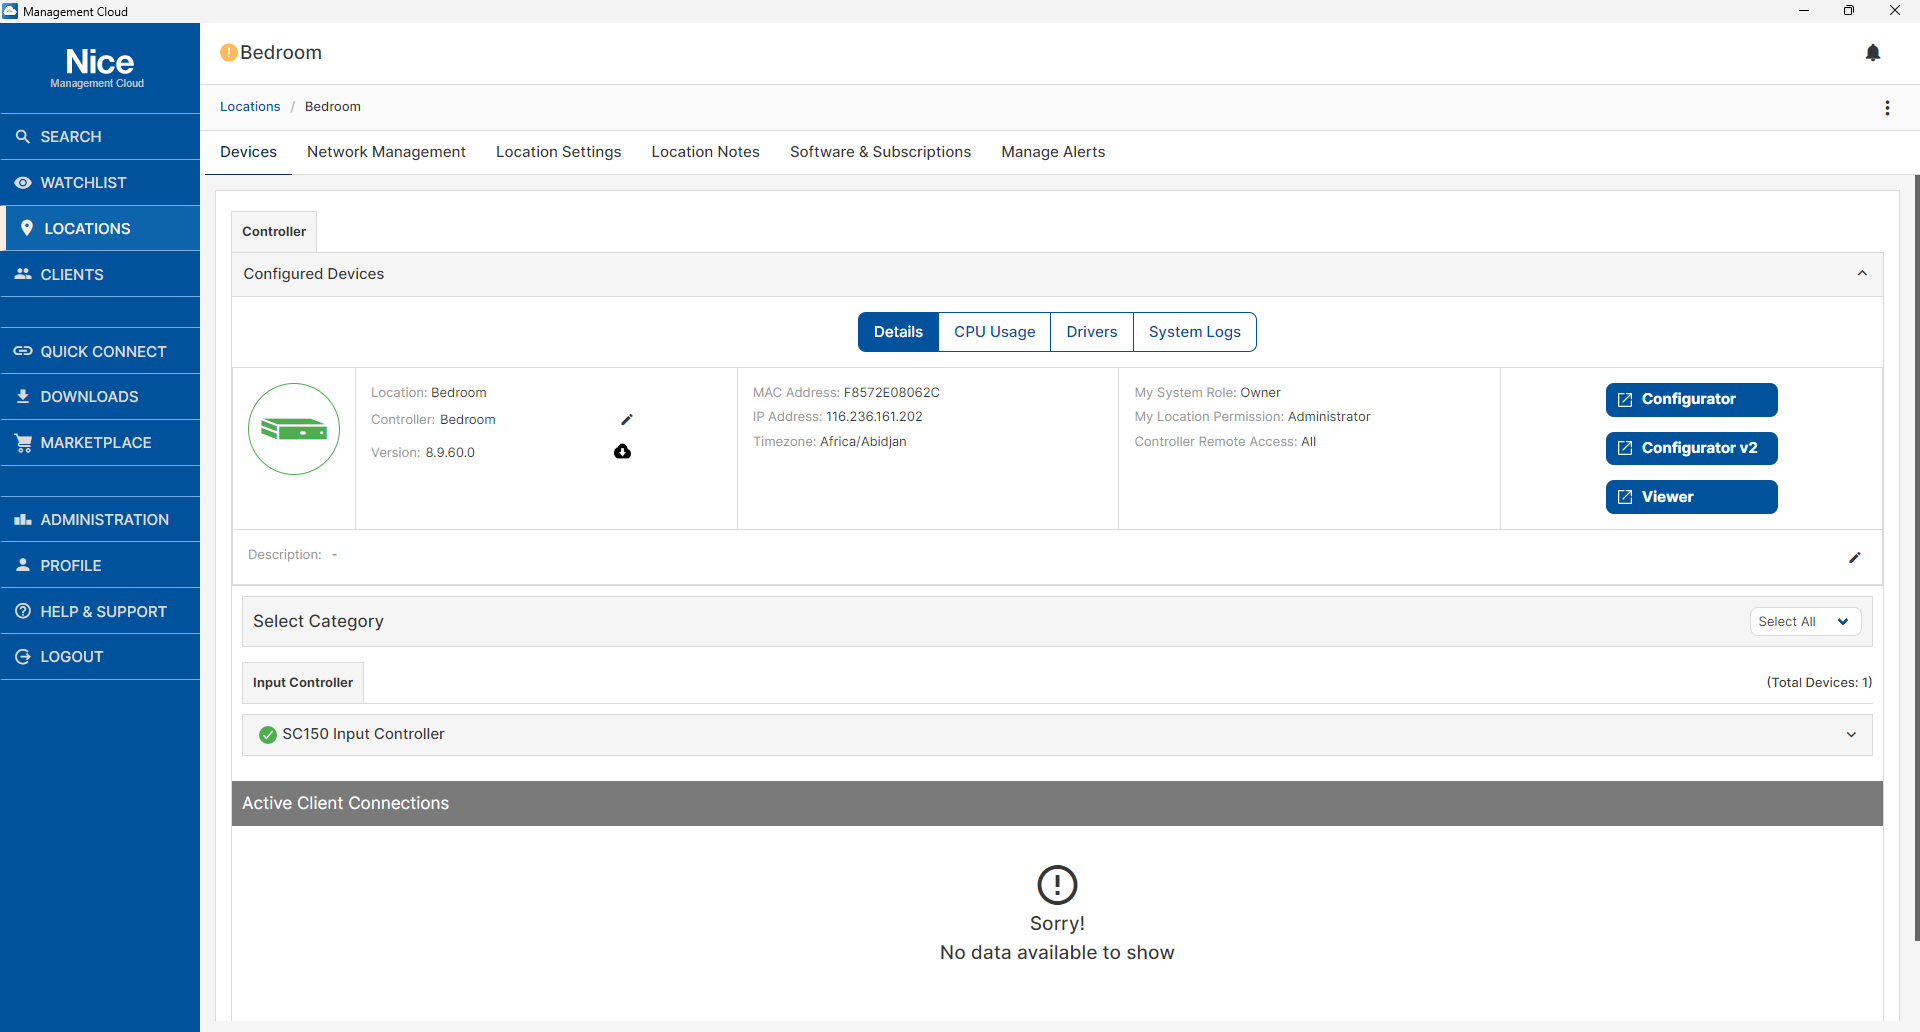1920x1032 pixels.
Task: Open Quick Connect in the sidebar
Action: tap(100, 351)
